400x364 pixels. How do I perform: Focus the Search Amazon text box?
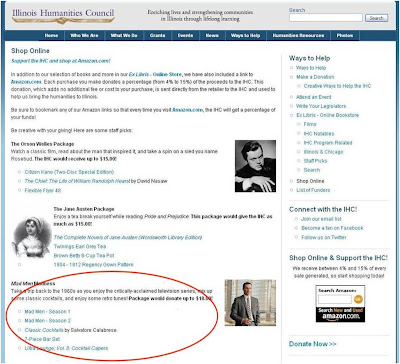tap(335, 299)
